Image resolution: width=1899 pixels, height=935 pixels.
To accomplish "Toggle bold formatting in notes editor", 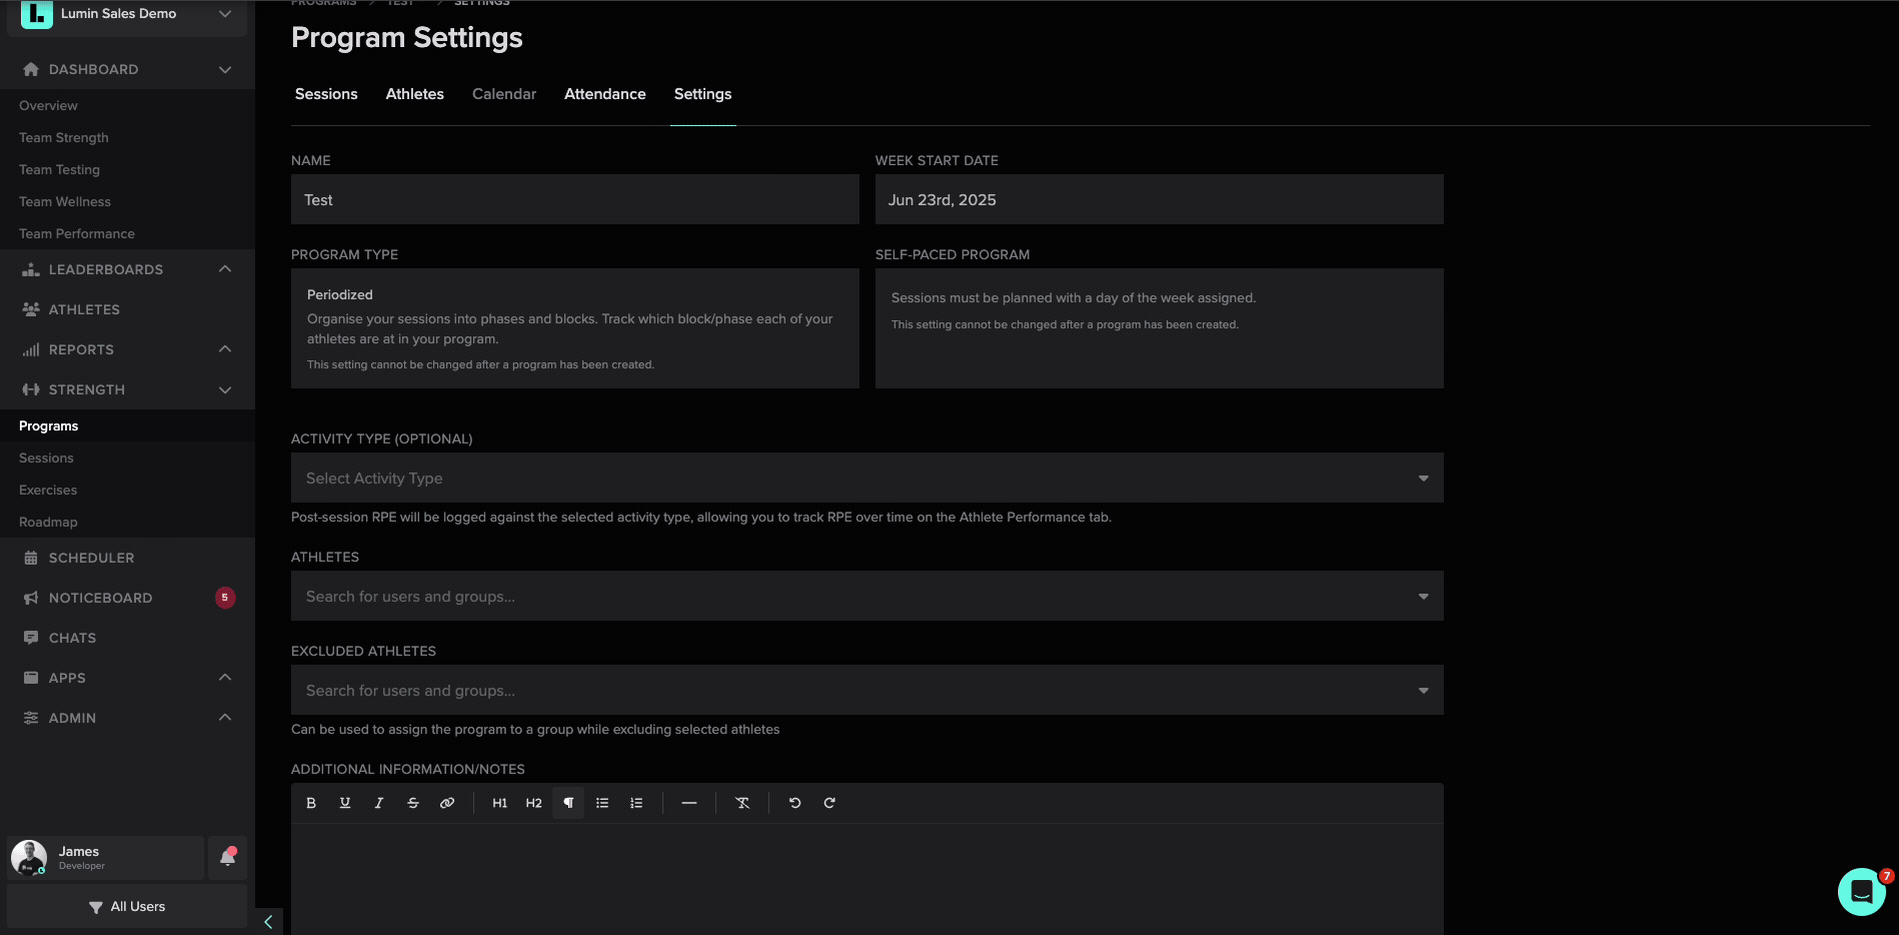I will coord(311,803).
